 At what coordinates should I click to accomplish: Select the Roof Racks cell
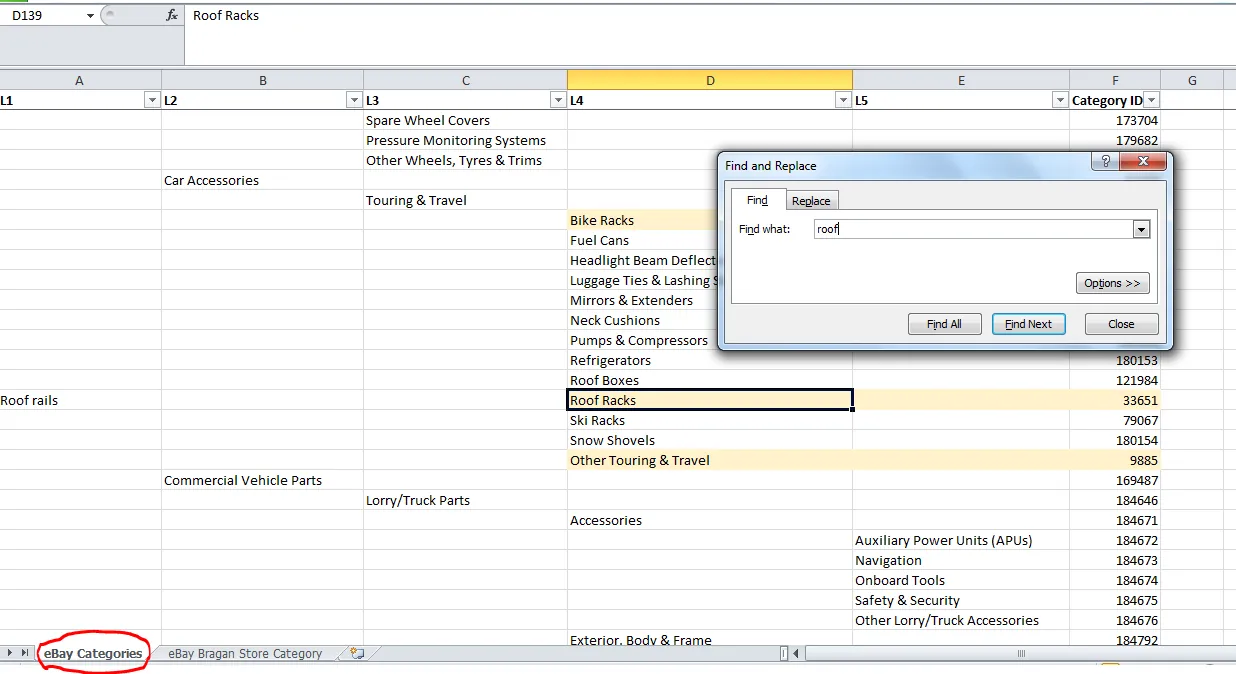[710, 400]
